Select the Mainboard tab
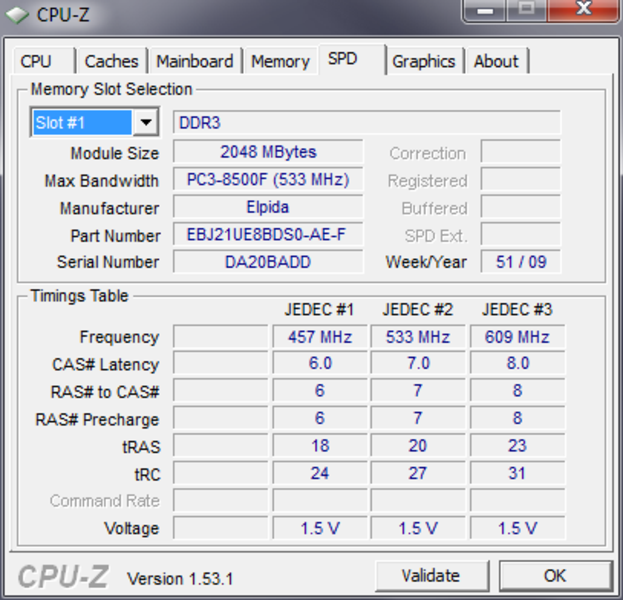623x600 pixels. coord(195,61)
